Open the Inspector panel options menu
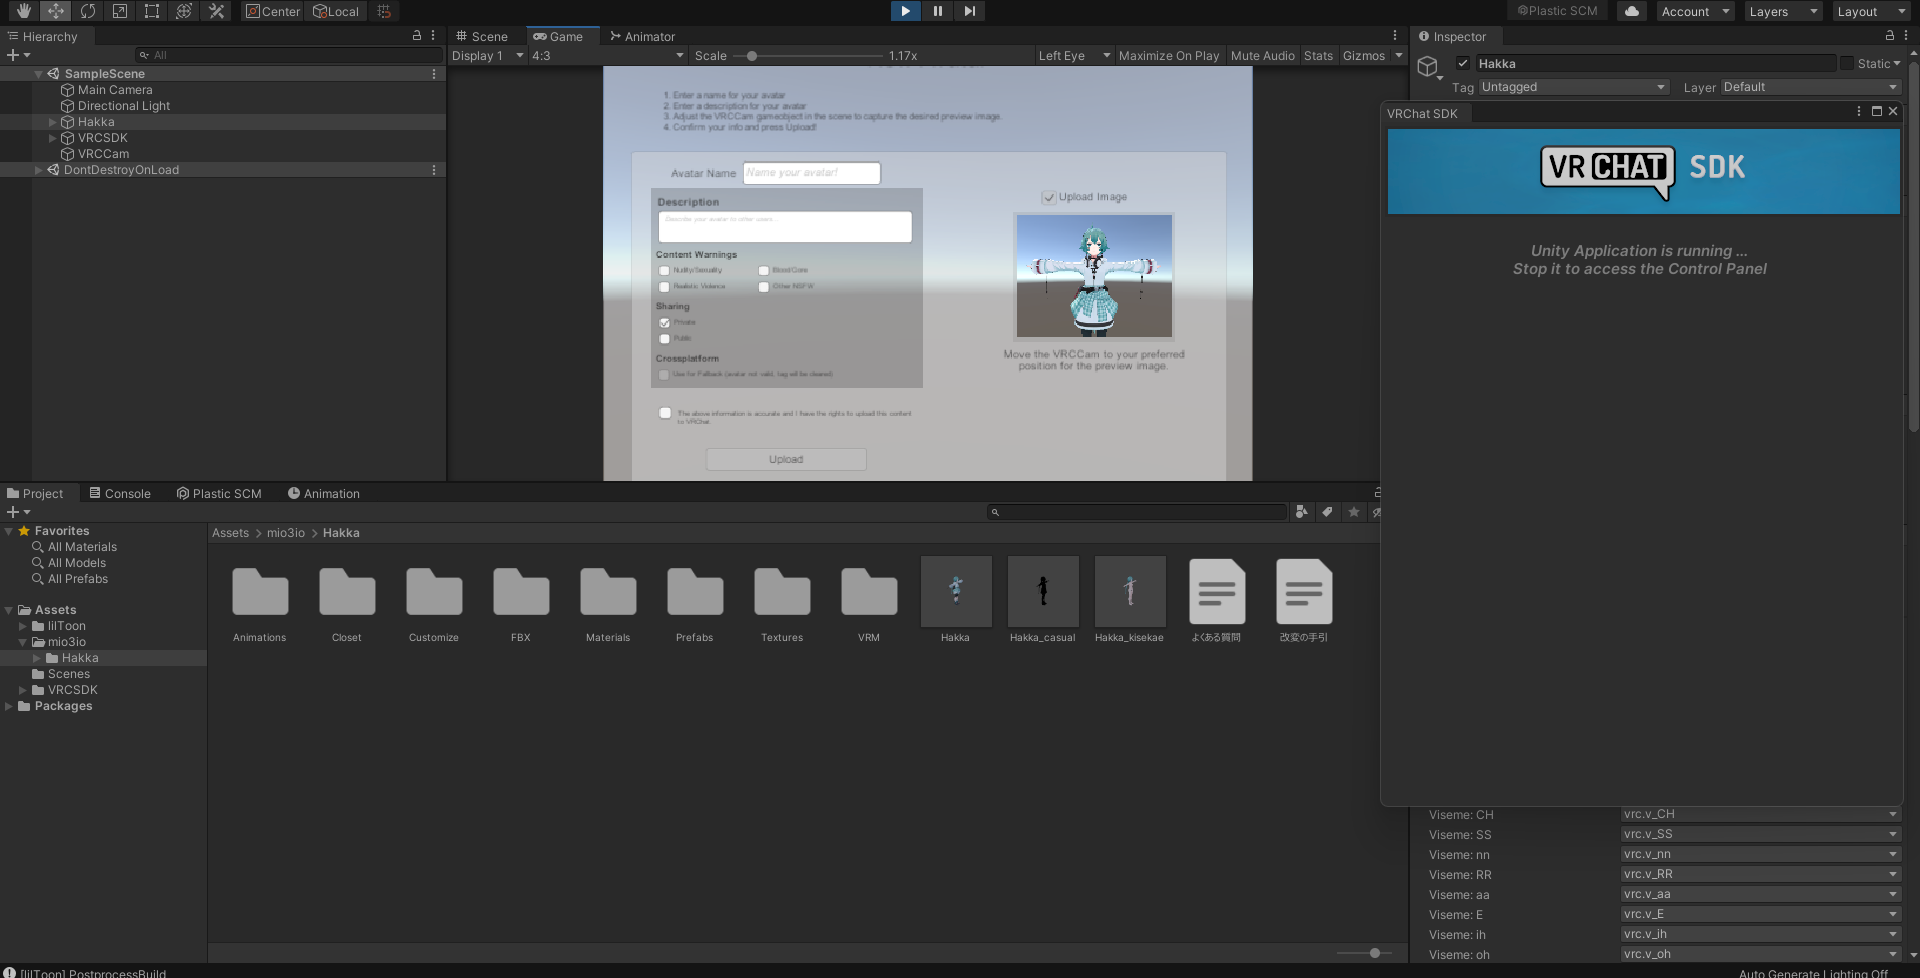The height and width of the screenshot is (978, 1920). pyautogui.click(x=1907, y=36)
